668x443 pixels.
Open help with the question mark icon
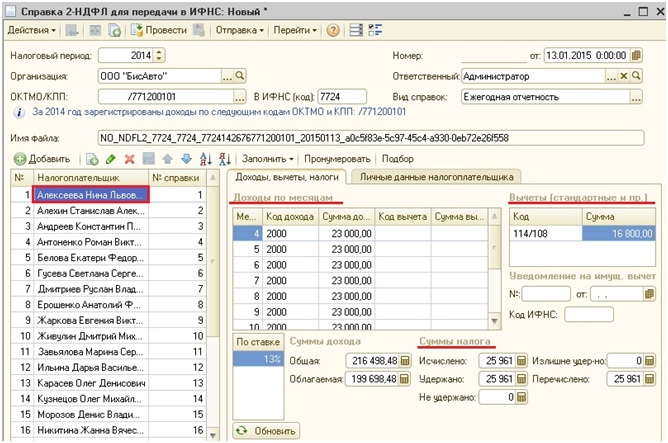333,30
